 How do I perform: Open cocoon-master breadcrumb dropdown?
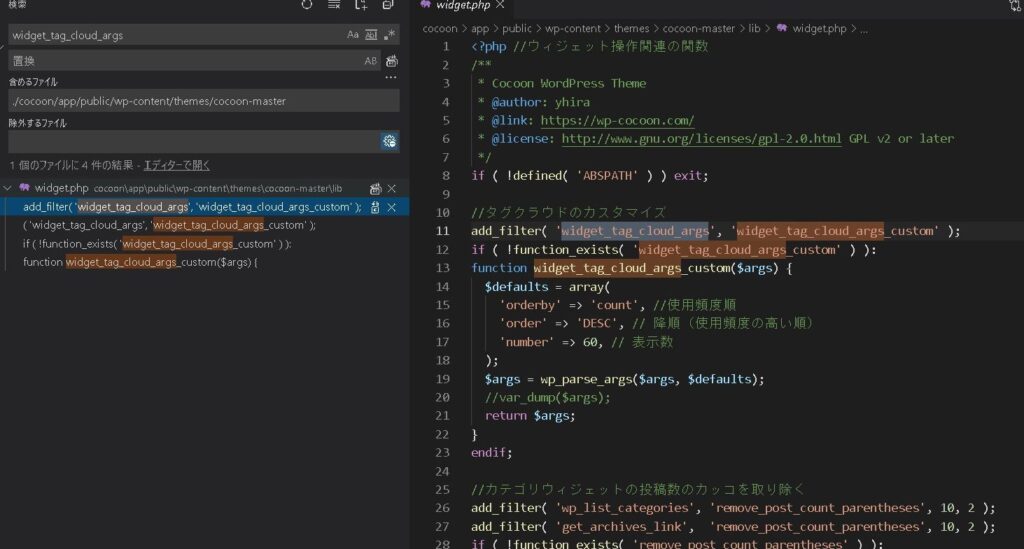pos(723,29)
